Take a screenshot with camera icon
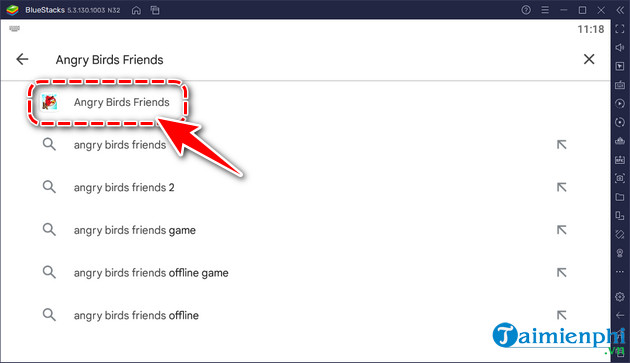Image resolution: width=630 pixels, height=363 pixels. [620, 178]
